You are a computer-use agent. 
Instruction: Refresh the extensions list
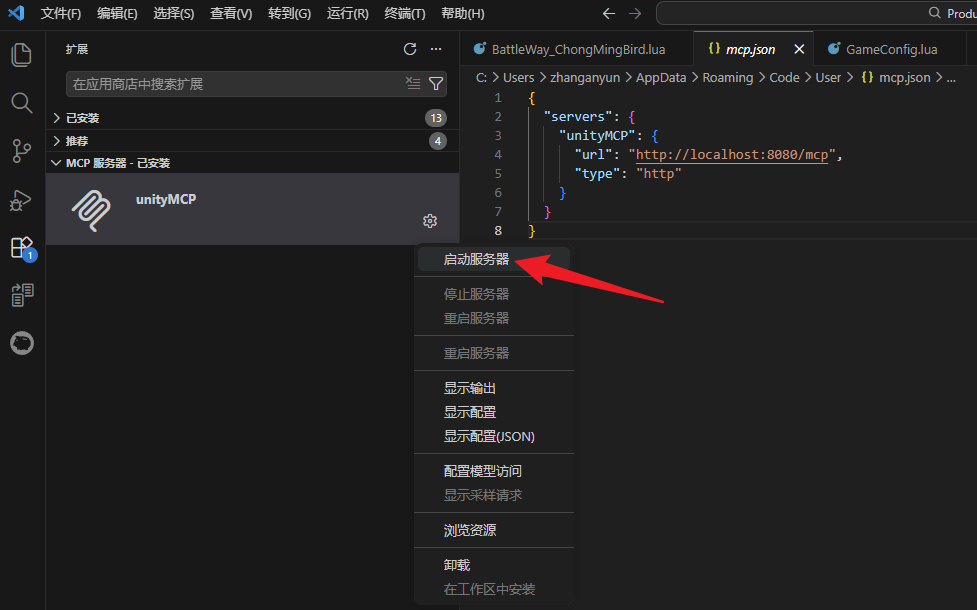(x=410, y=49)
